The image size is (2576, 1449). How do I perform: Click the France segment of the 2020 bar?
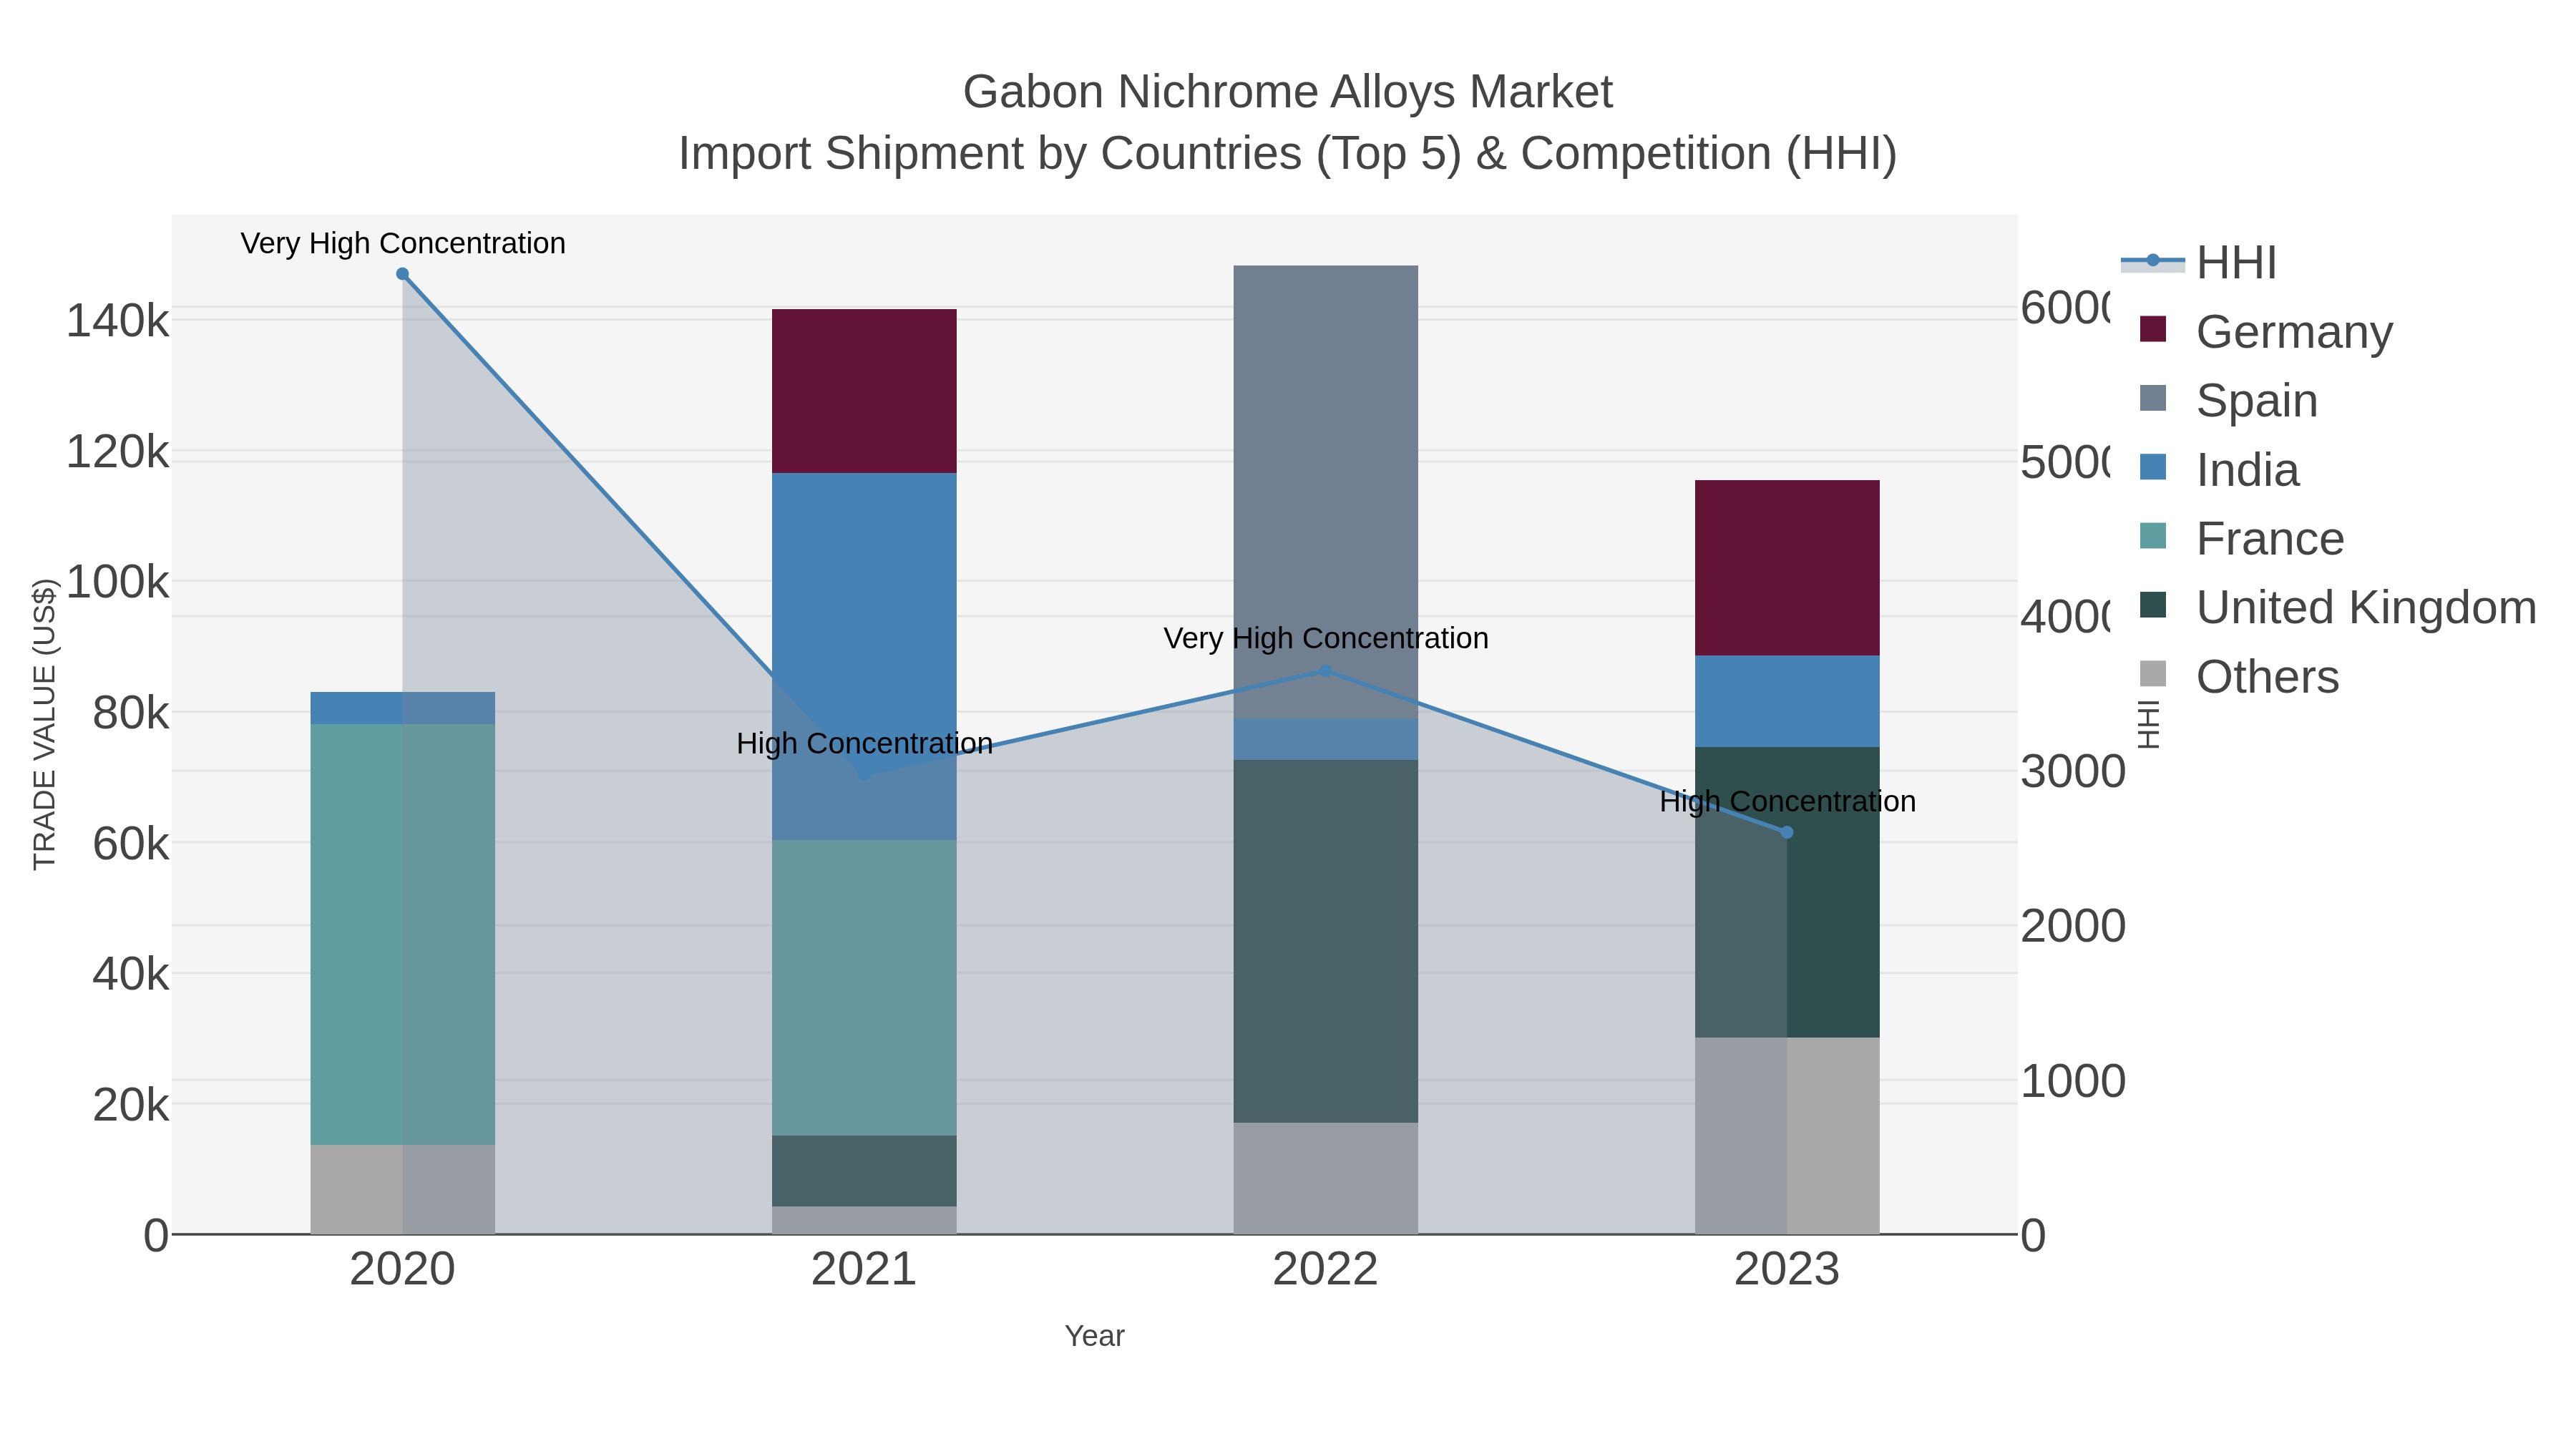(x=402, y=934)
